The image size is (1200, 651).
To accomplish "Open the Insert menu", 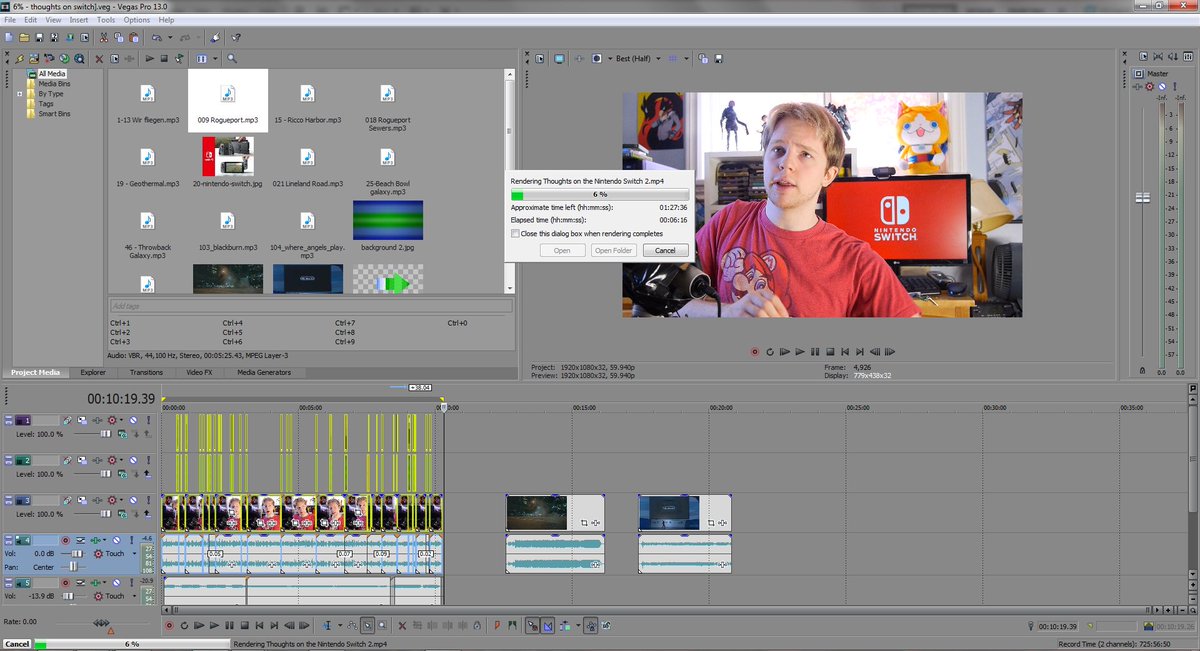I will click(x=78, y=20).
